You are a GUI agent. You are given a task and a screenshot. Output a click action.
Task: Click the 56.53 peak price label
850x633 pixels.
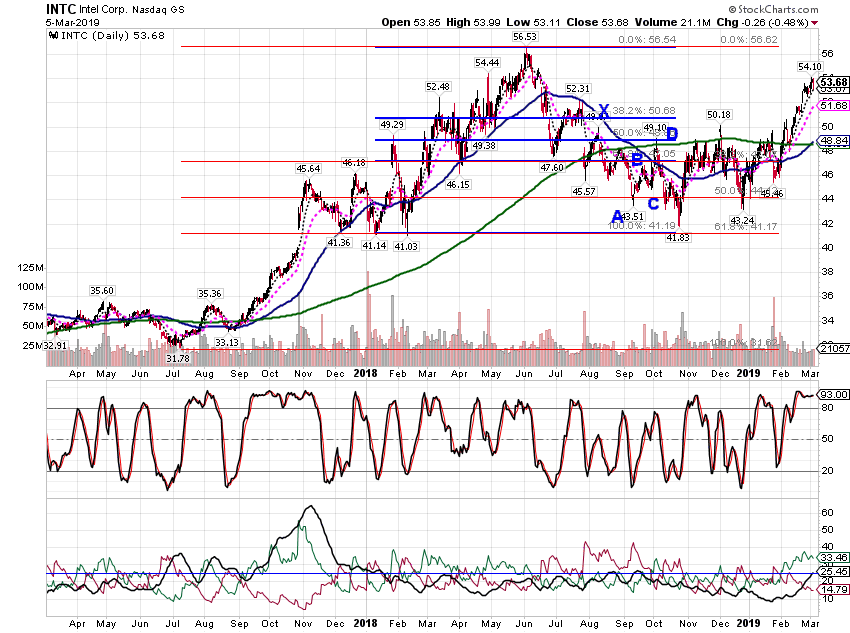525,37
